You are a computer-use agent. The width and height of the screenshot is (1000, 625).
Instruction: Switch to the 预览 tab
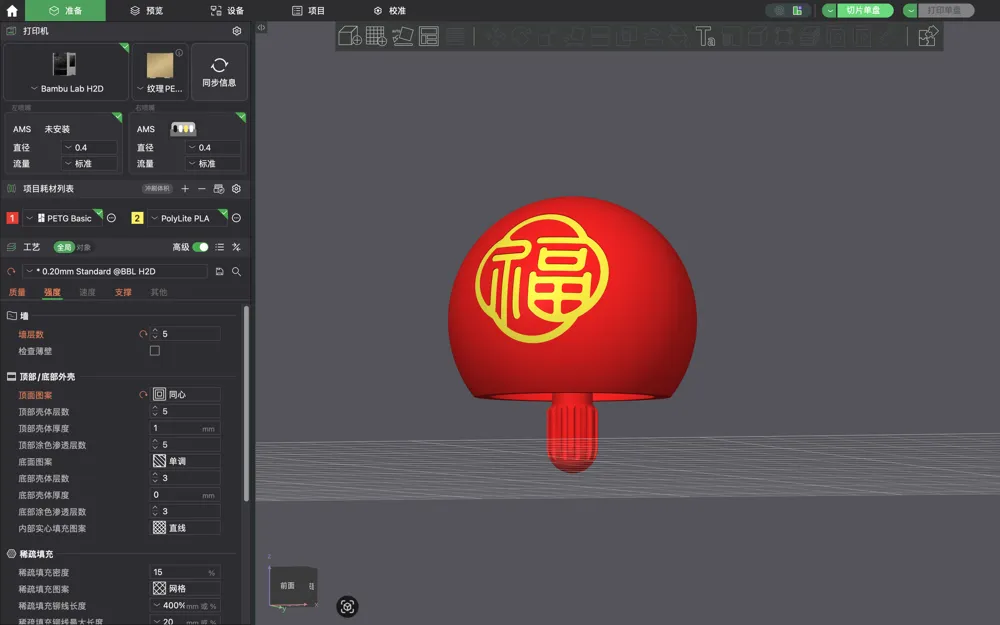pyautogui.click(x=147, y=10)
